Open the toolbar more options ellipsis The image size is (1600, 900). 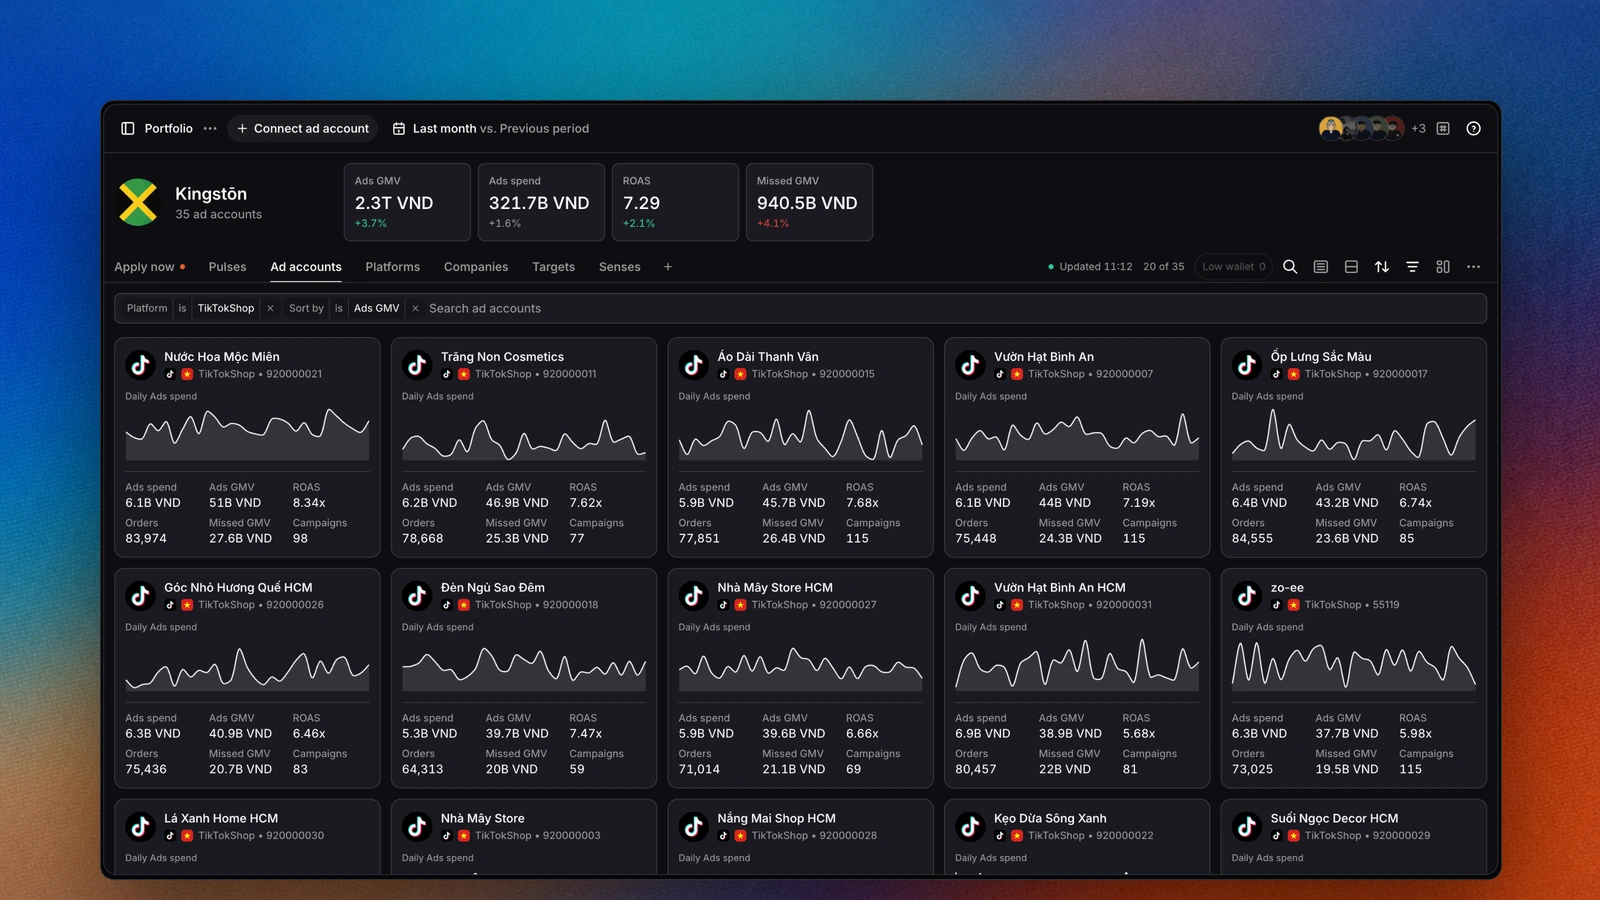point(1473,267)
